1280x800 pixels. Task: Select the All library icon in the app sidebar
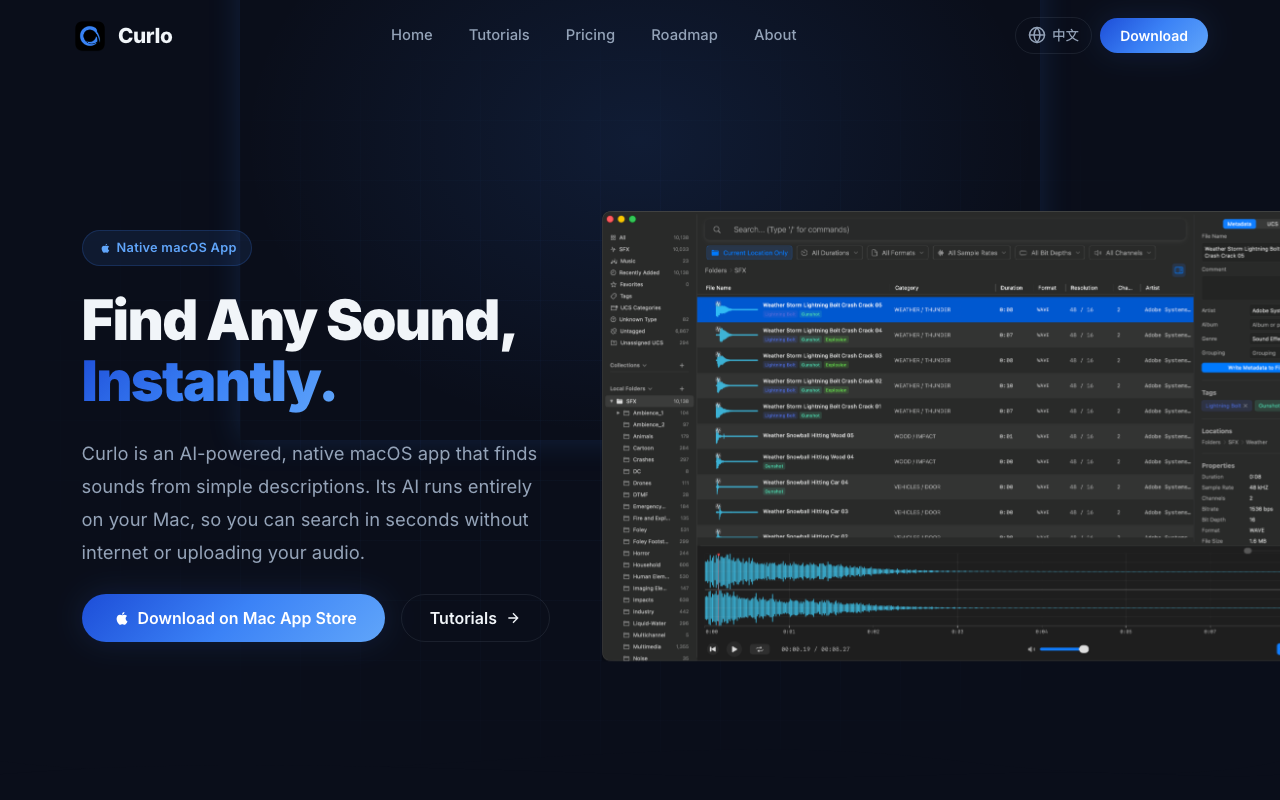pos(613,237)
